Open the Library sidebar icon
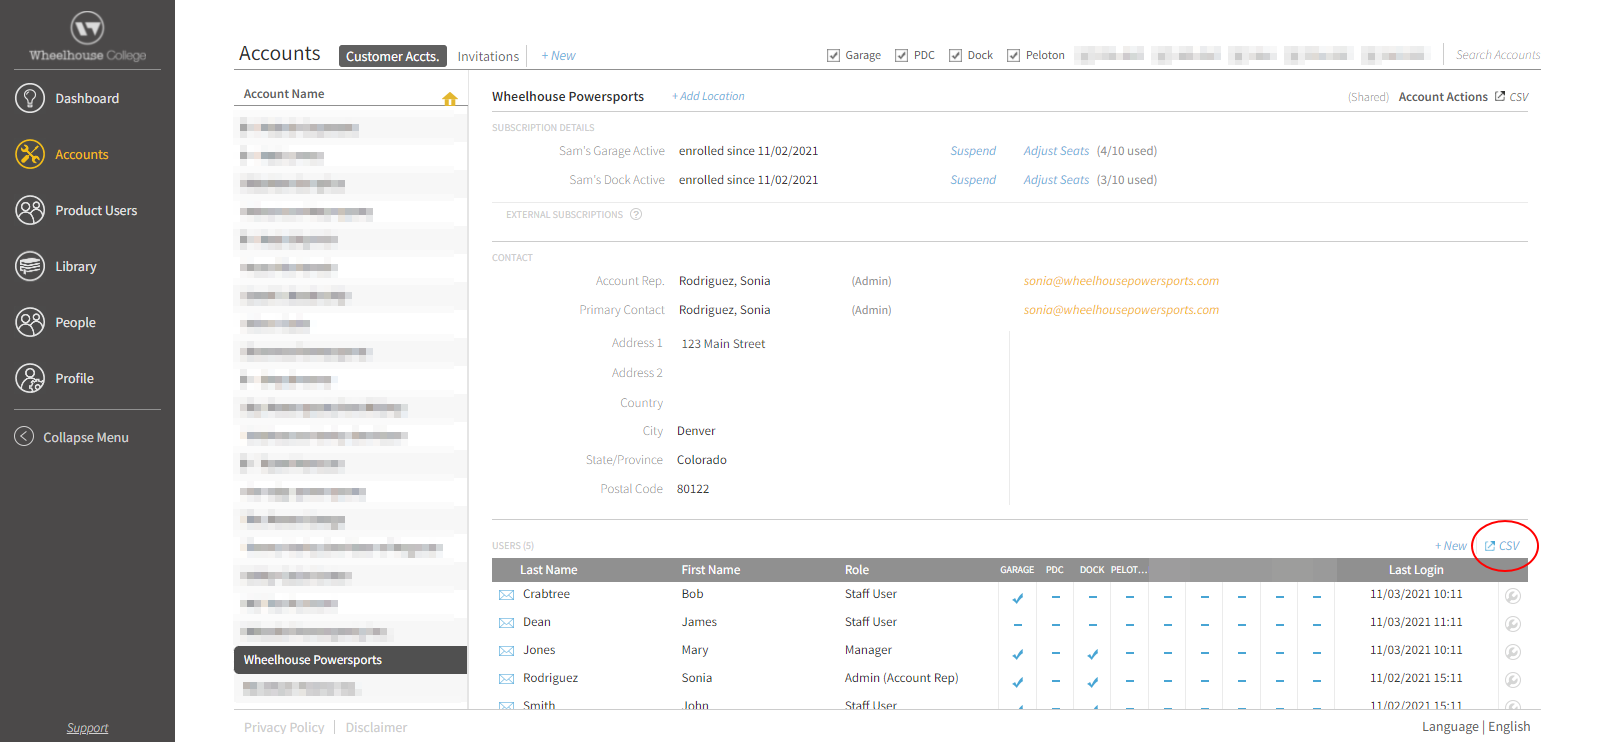 [x=30, y=266]
